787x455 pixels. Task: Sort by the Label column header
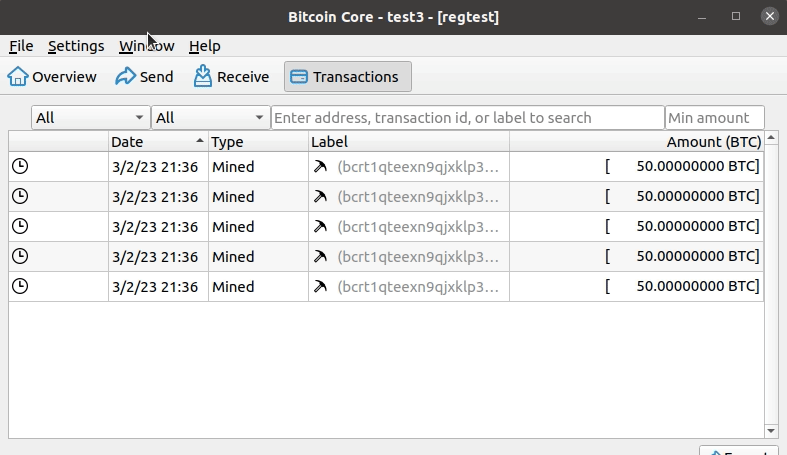409,142
